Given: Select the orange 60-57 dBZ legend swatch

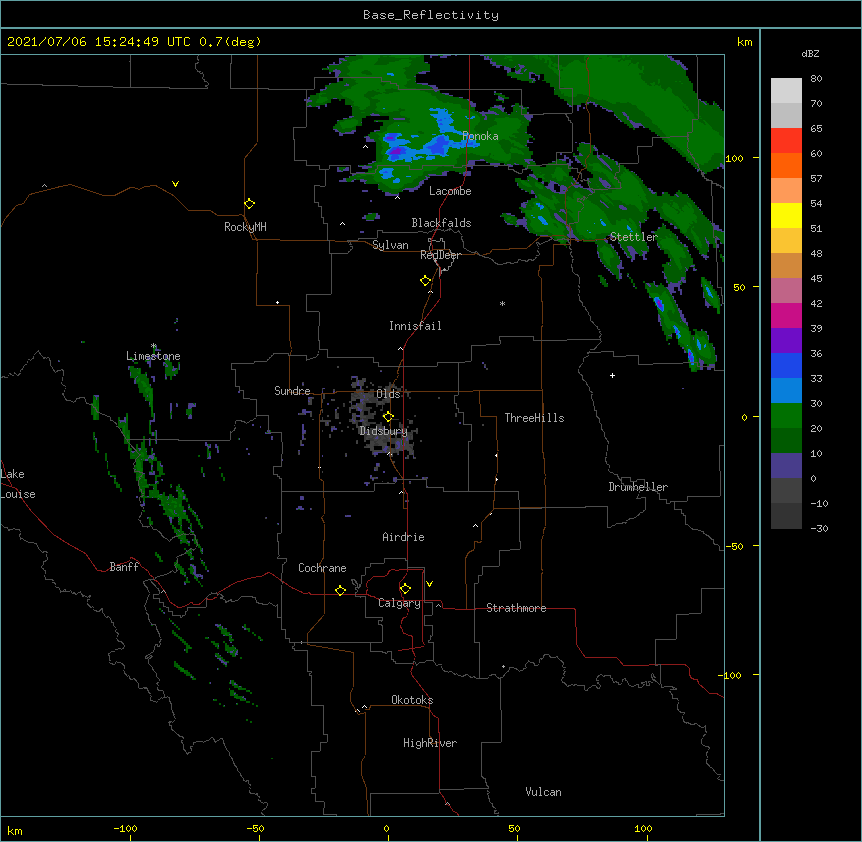Looking at the screenshot, I should coord(786,165).
